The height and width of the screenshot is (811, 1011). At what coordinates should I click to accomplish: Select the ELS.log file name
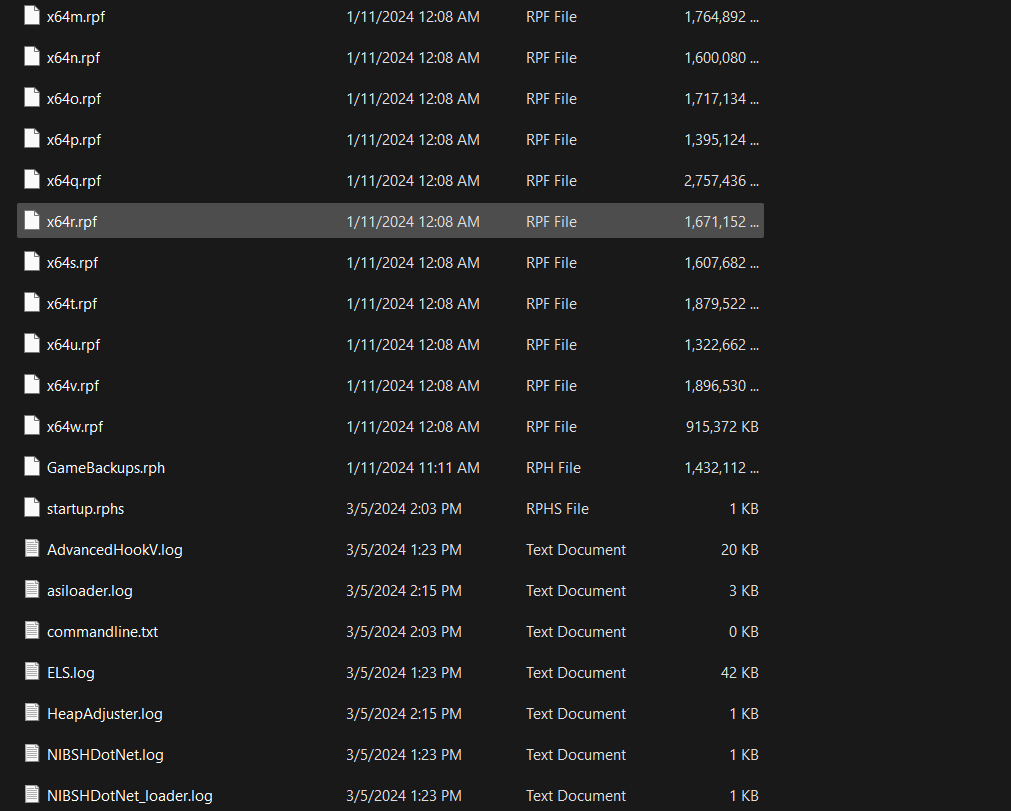[x=71, y=672]
